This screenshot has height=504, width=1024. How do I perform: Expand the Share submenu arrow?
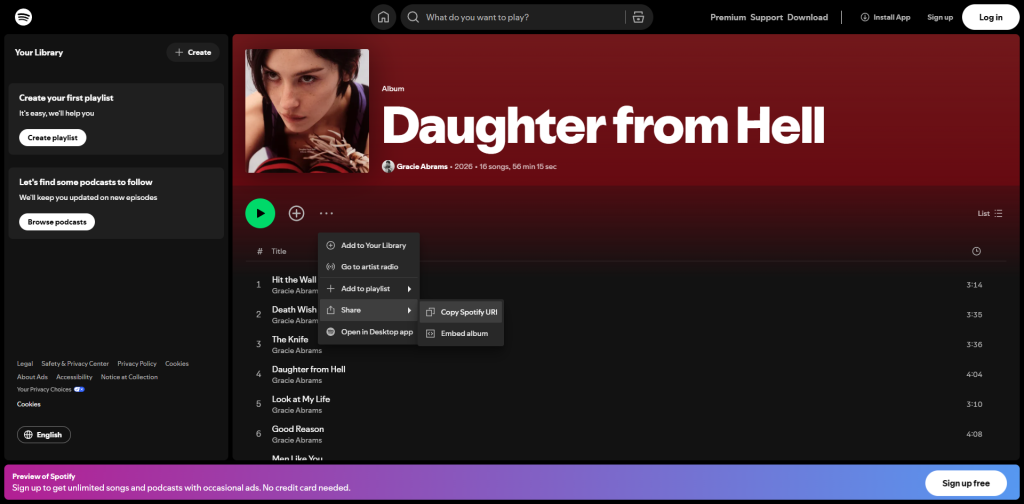click(409, 310)
